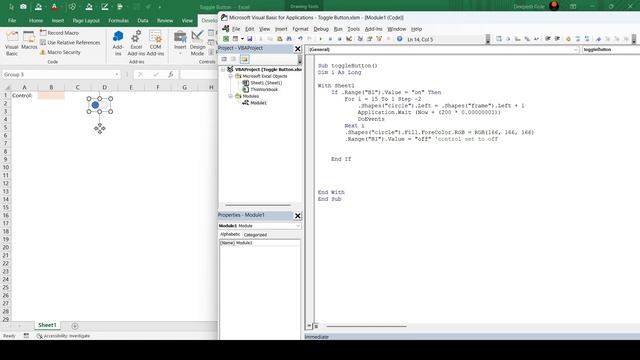Click the Reset stop icon in VBA toolbar

pos(339,39)
